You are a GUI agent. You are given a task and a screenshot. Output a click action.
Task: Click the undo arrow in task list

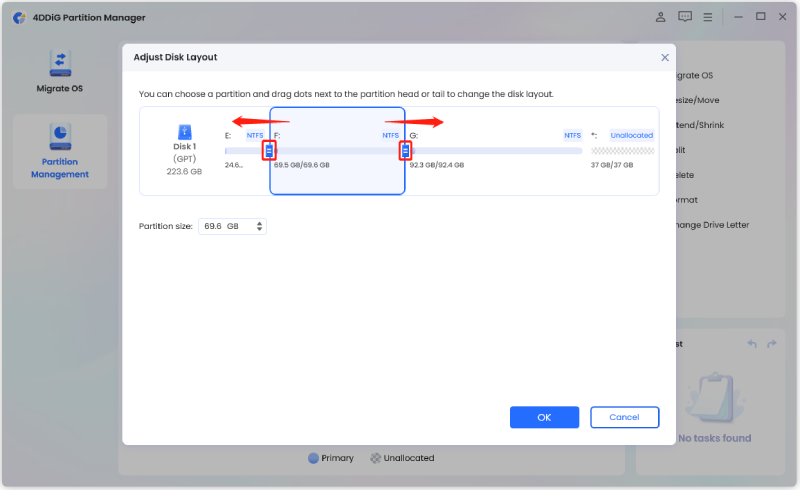pyautogui.click(x=752, y=344)
